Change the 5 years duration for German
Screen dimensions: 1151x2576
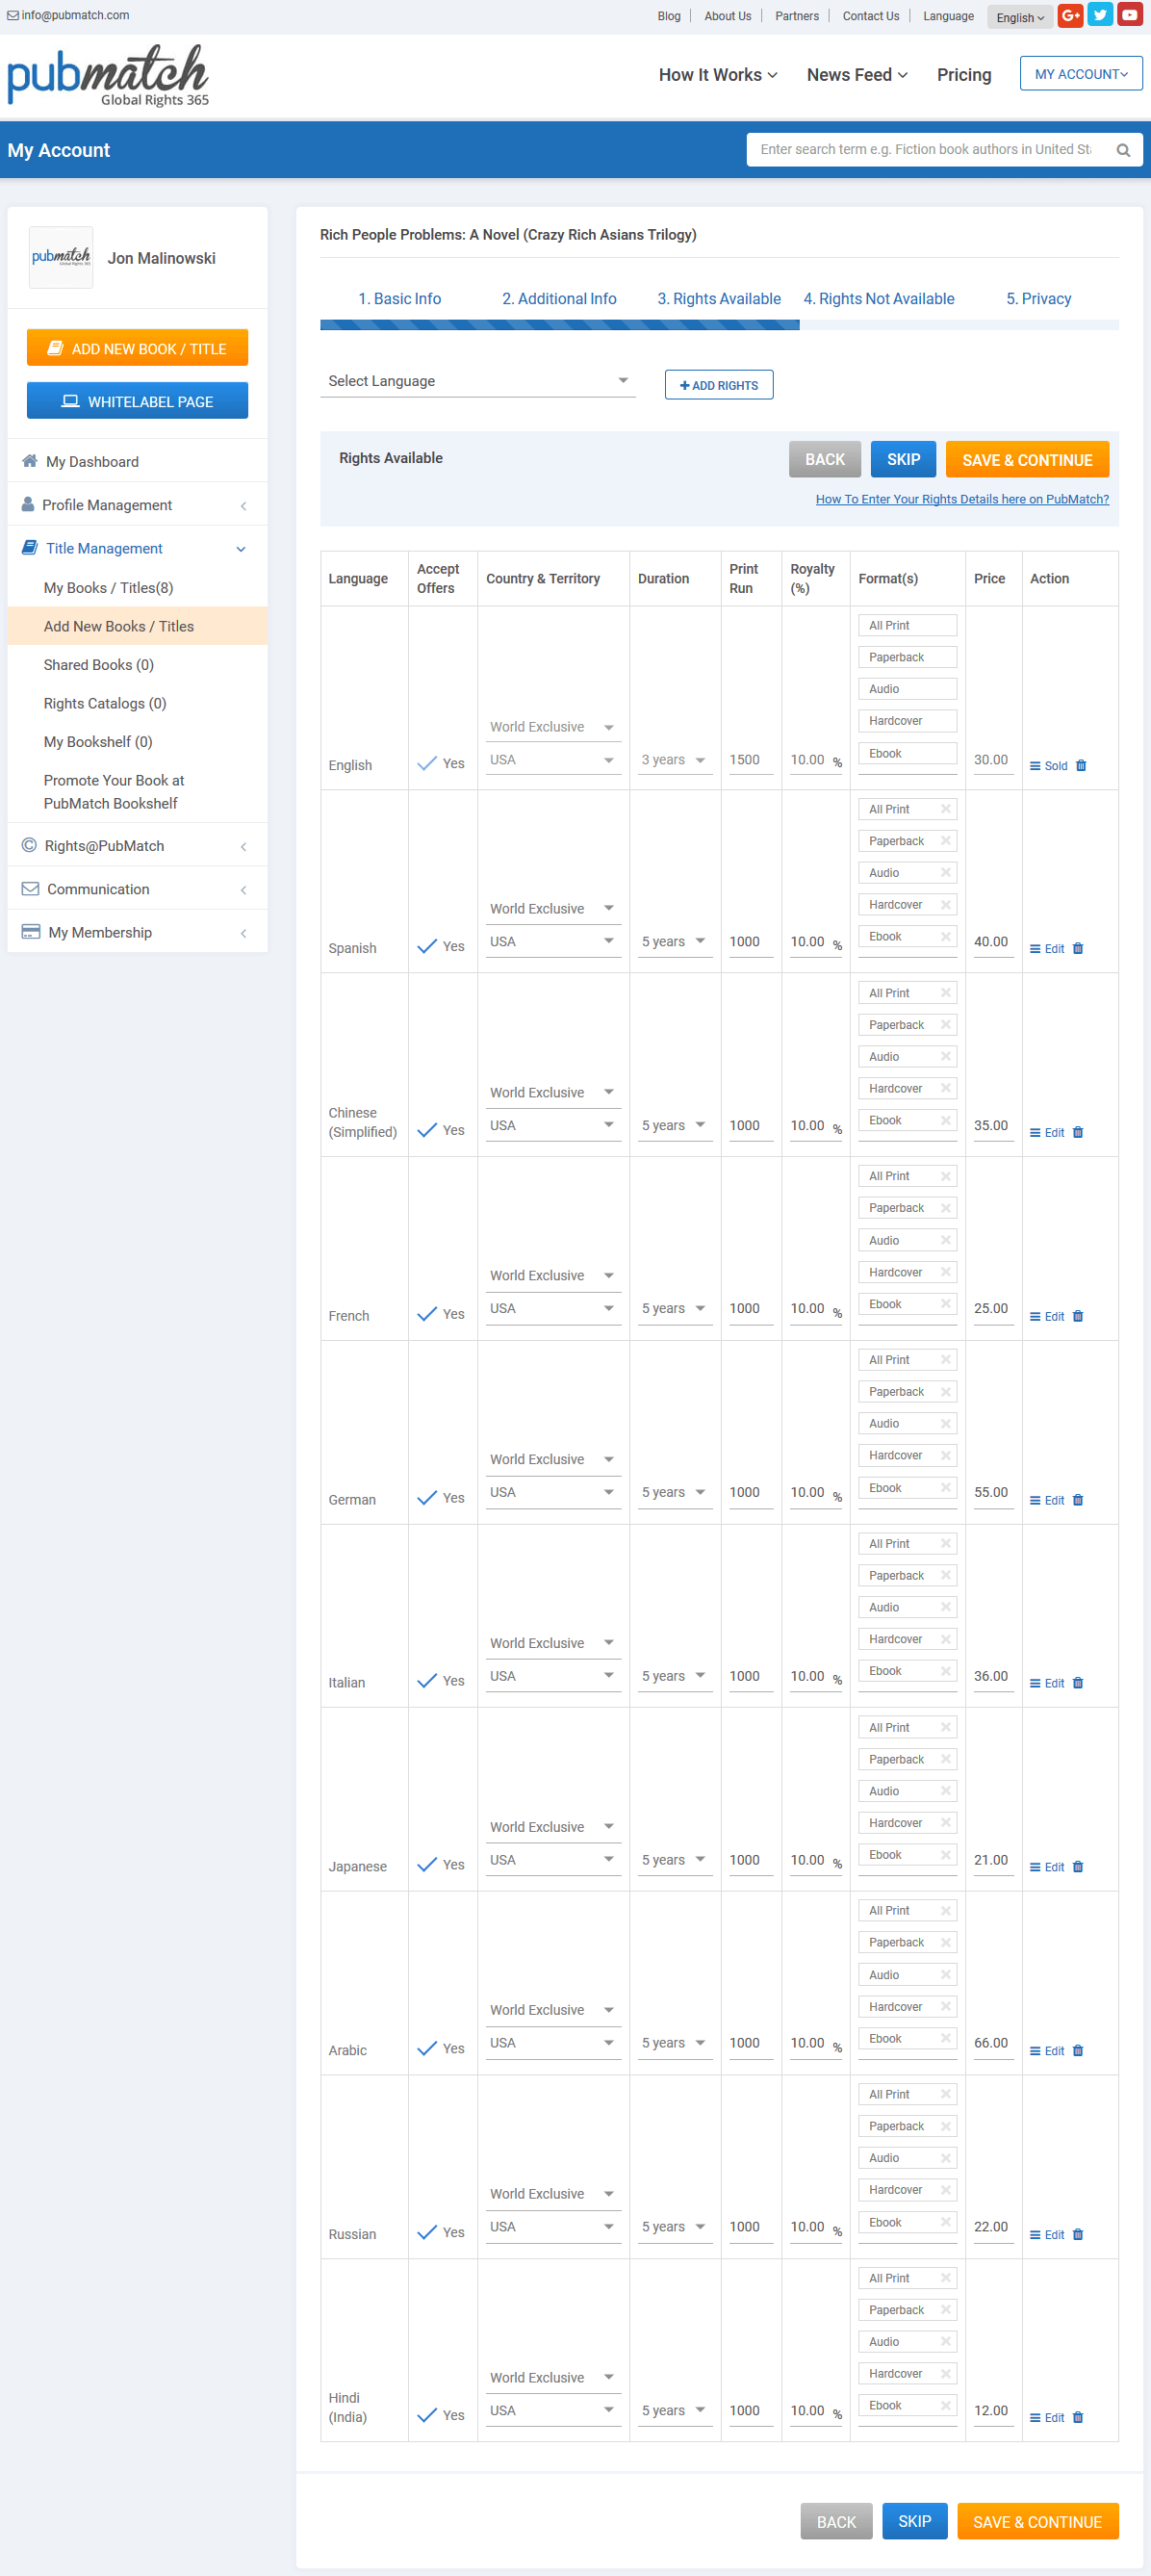(x=674, y=1492)
